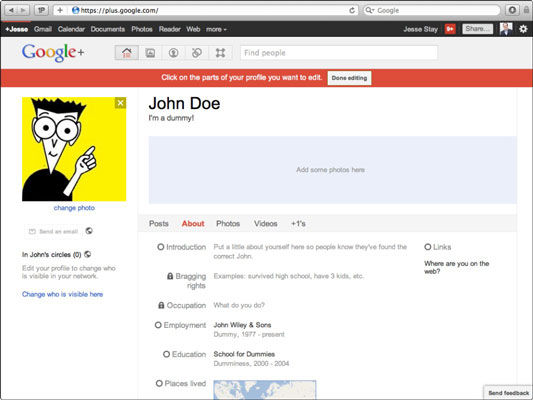Click the Google+ logo
The image size is (533, 400).
[x=53, y=53]
